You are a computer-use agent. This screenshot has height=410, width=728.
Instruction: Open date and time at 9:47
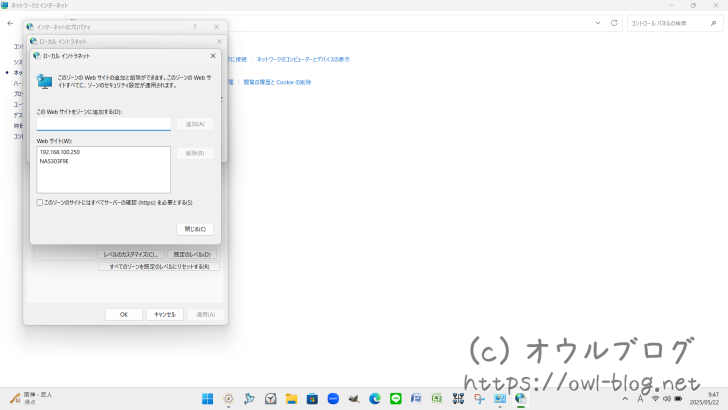point(704,398)
